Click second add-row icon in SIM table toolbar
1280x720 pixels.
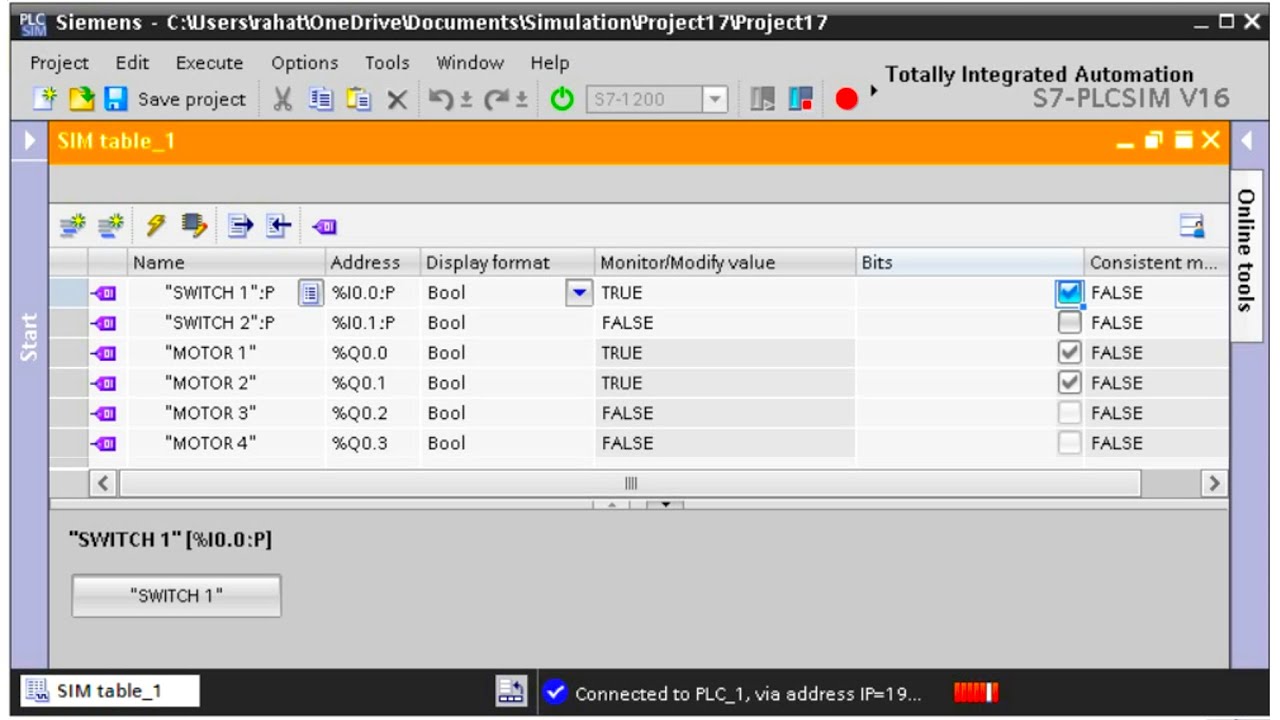[x=111, y=227]
